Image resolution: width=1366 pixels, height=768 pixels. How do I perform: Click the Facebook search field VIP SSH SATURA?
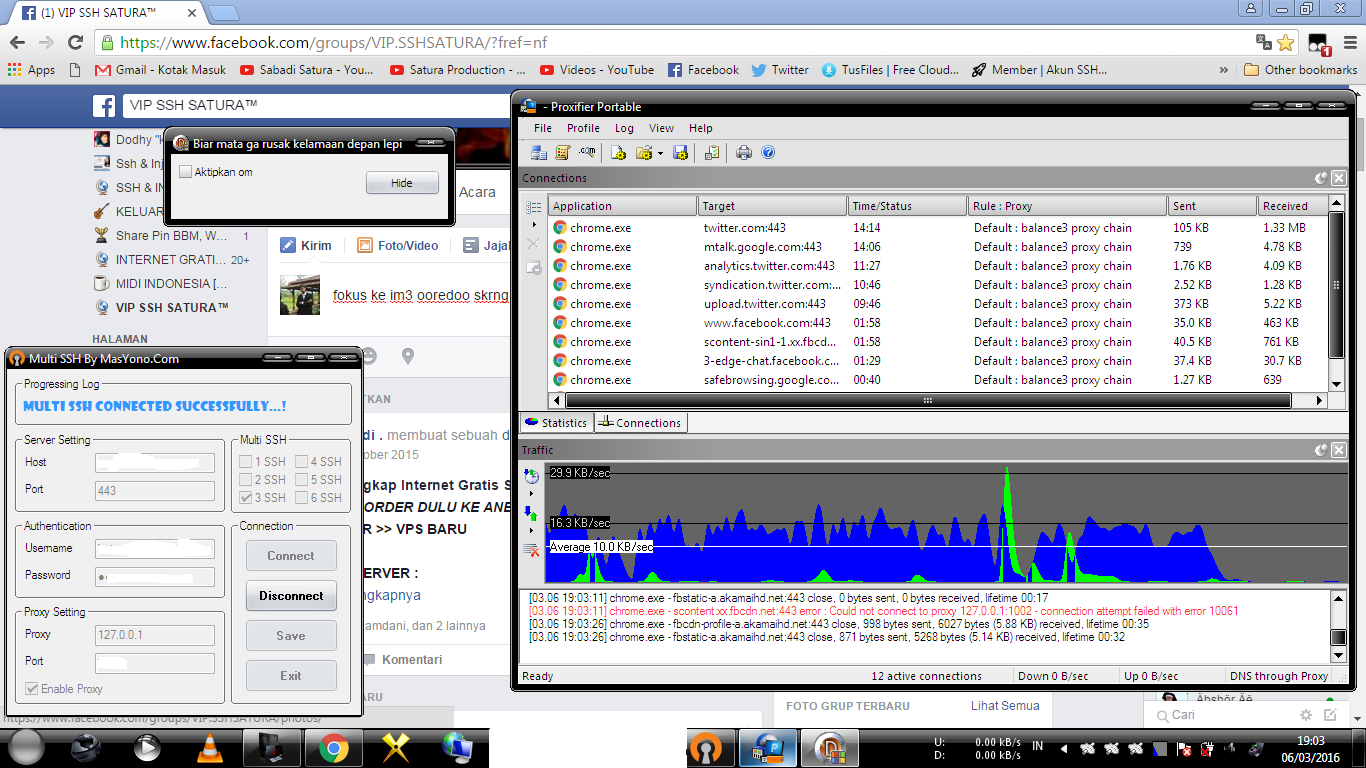(315, 105)
